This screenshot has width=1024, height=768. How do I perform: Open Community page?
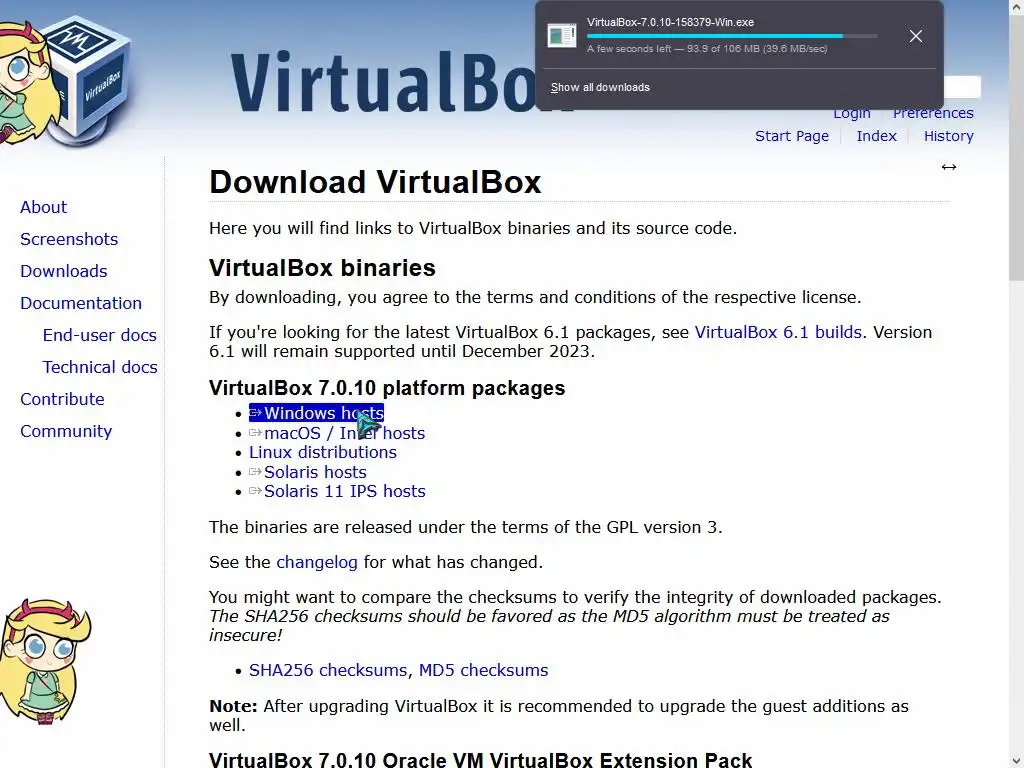(x=66, y=431)
